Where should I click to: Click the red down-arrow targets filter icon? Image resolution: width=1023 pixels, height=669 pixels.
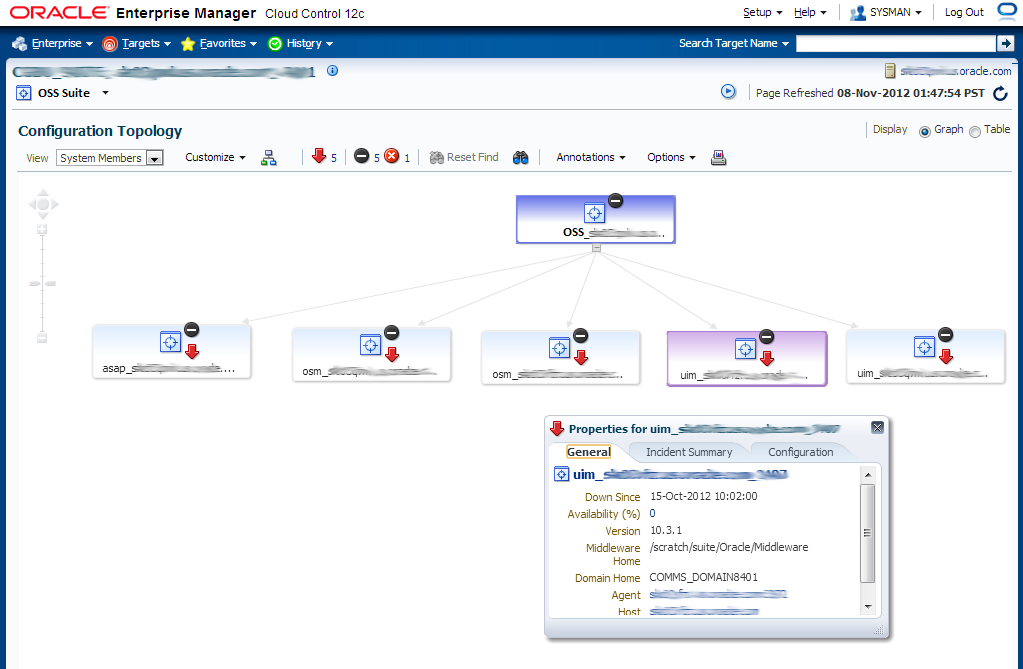click(x=319, y=156)
